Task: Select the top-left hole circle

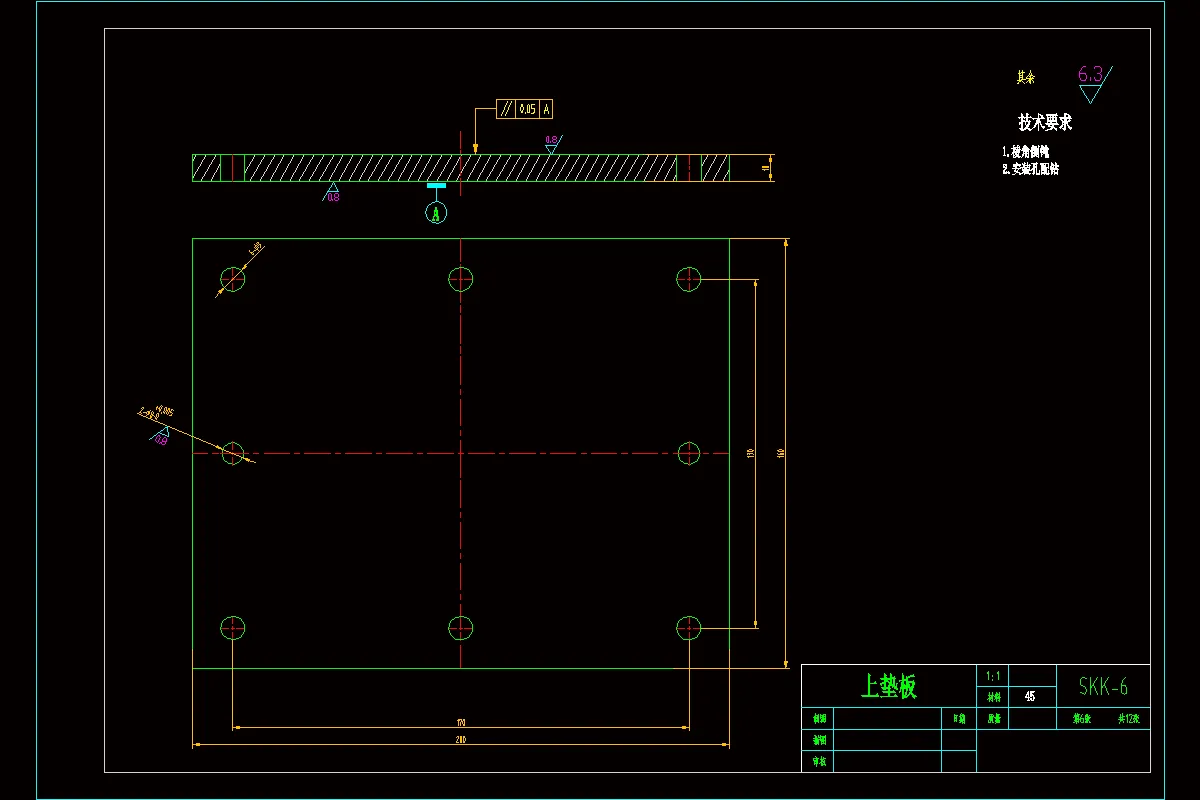Action: [232, 279]
